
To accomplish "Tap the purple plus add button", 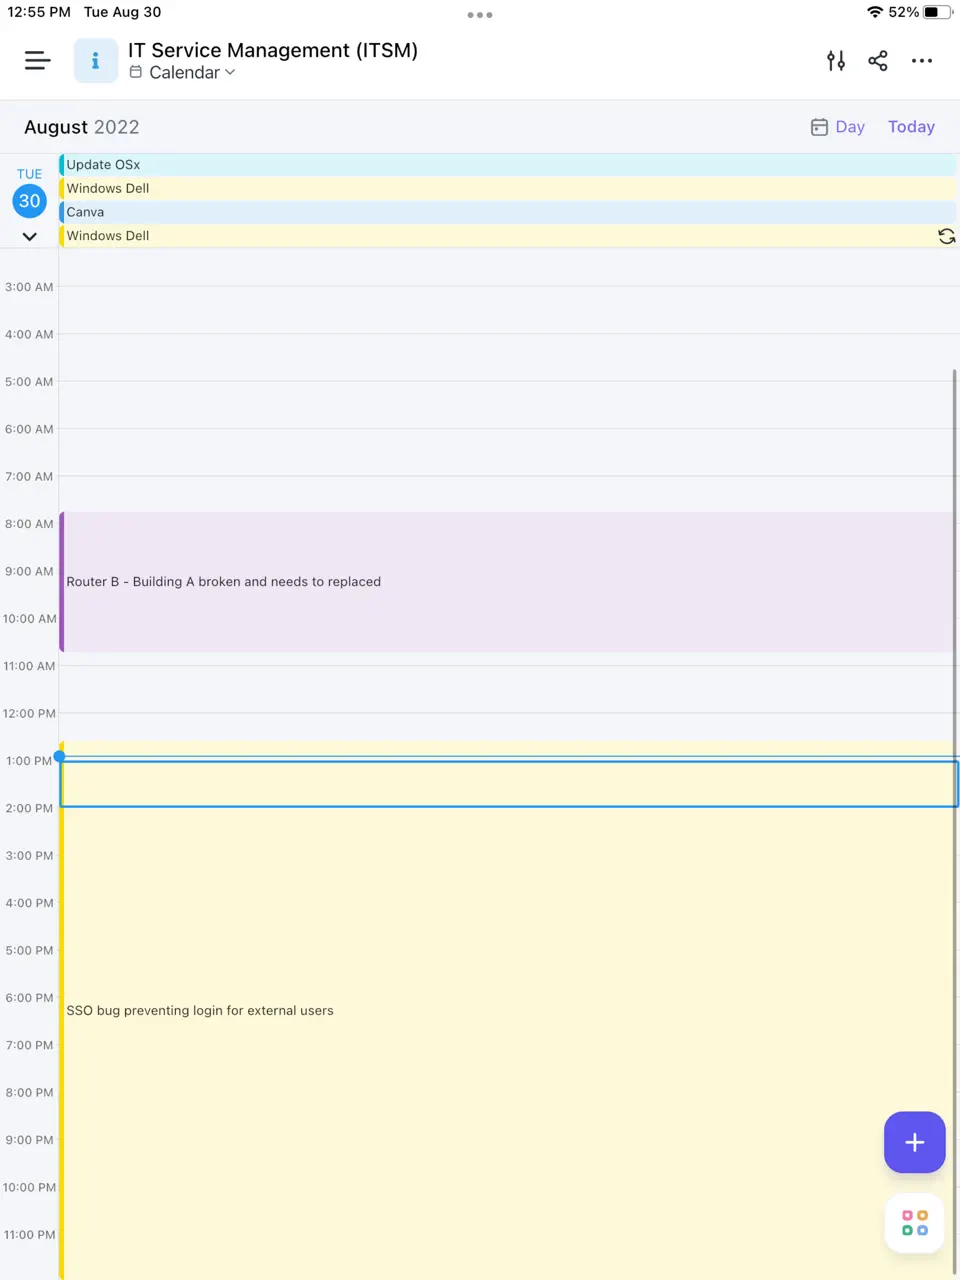I will [x=914, y=1142].
